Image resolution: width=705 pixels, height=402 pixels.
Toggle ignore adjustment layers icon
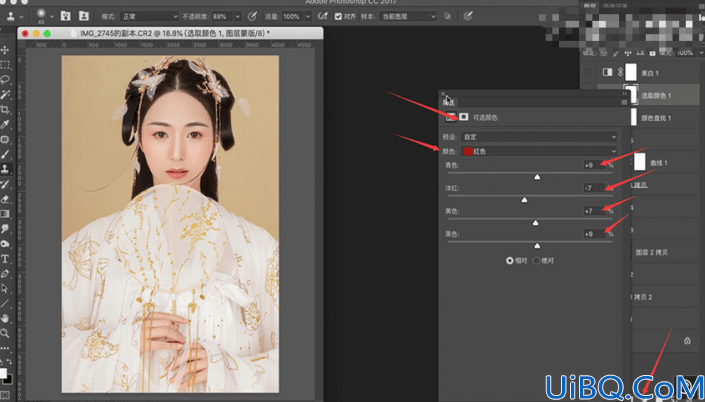tap(447, 16)
